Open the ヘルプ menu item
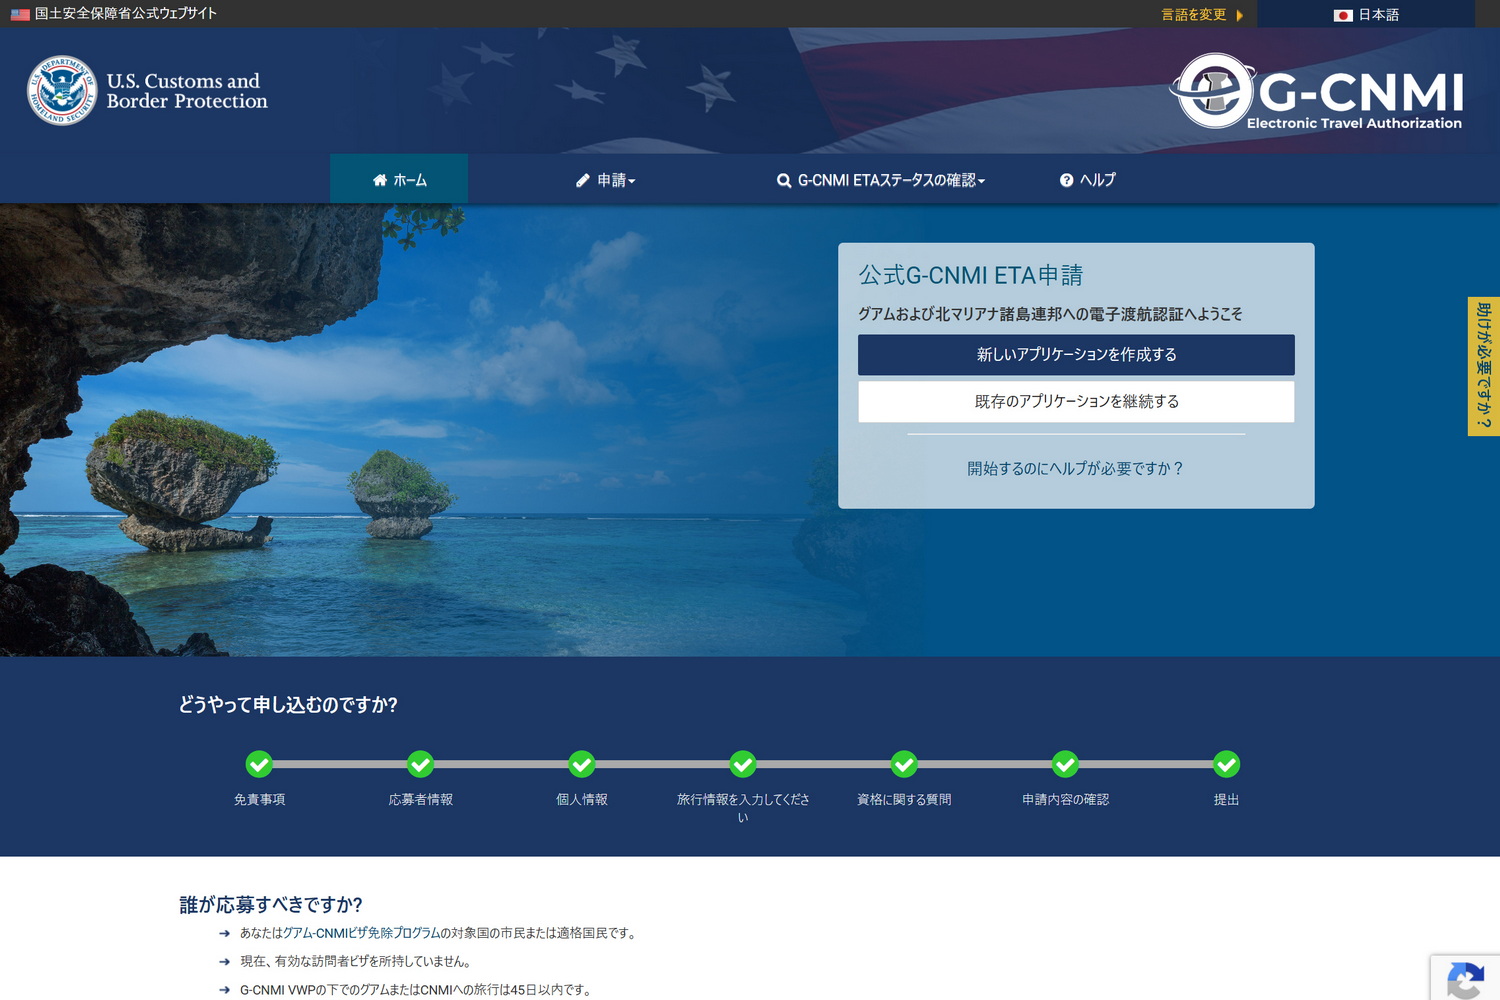This screenshot has height=1000, width=1500. tap(1089, 180)
